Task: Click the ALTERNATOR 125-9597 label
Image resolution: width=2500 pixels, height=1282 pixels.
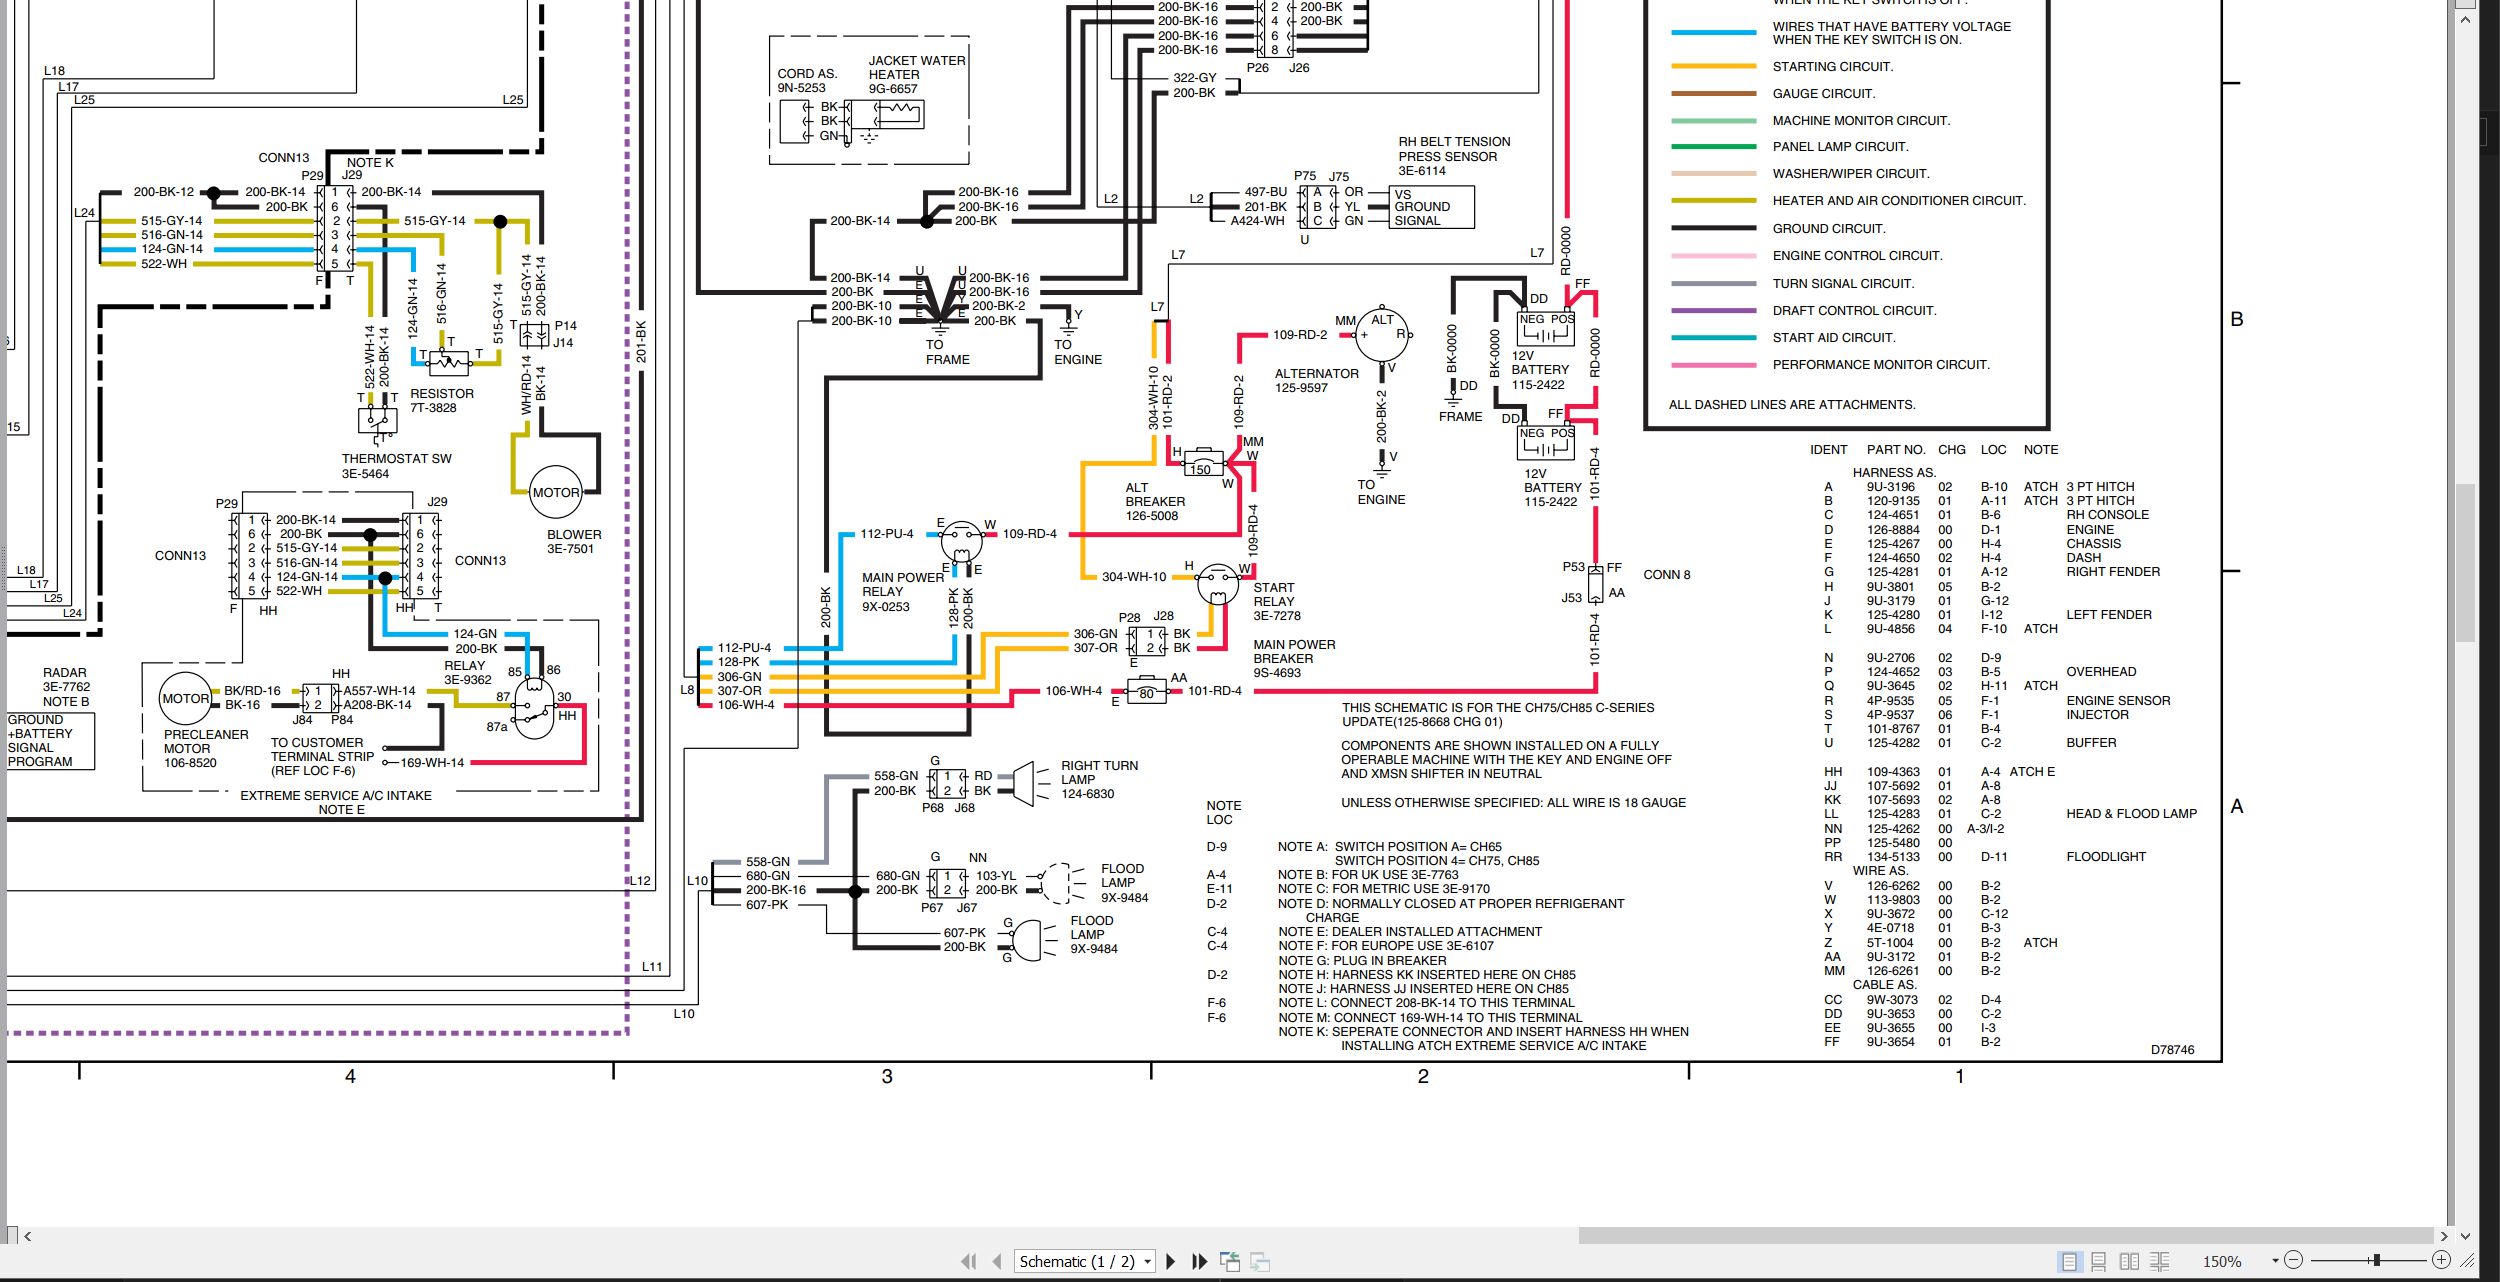Action: point(1316,380)
